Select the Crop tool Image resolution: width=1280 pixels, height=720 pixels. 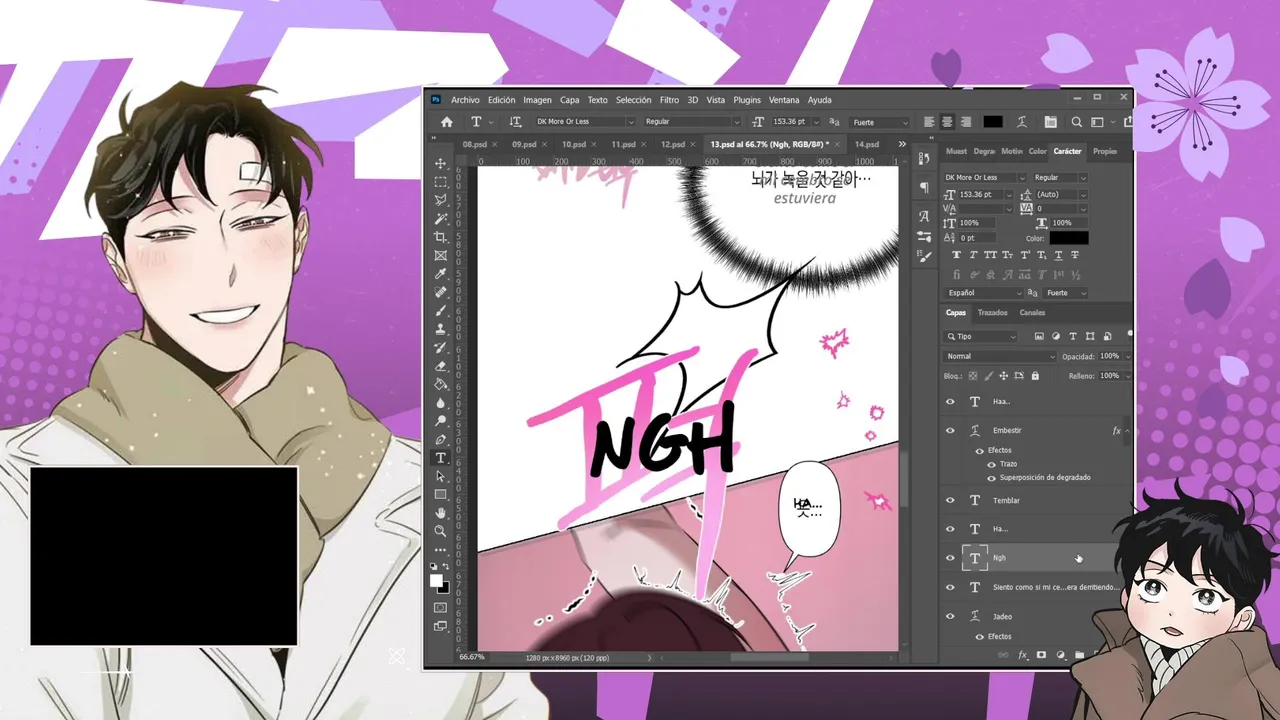(440, 237)
